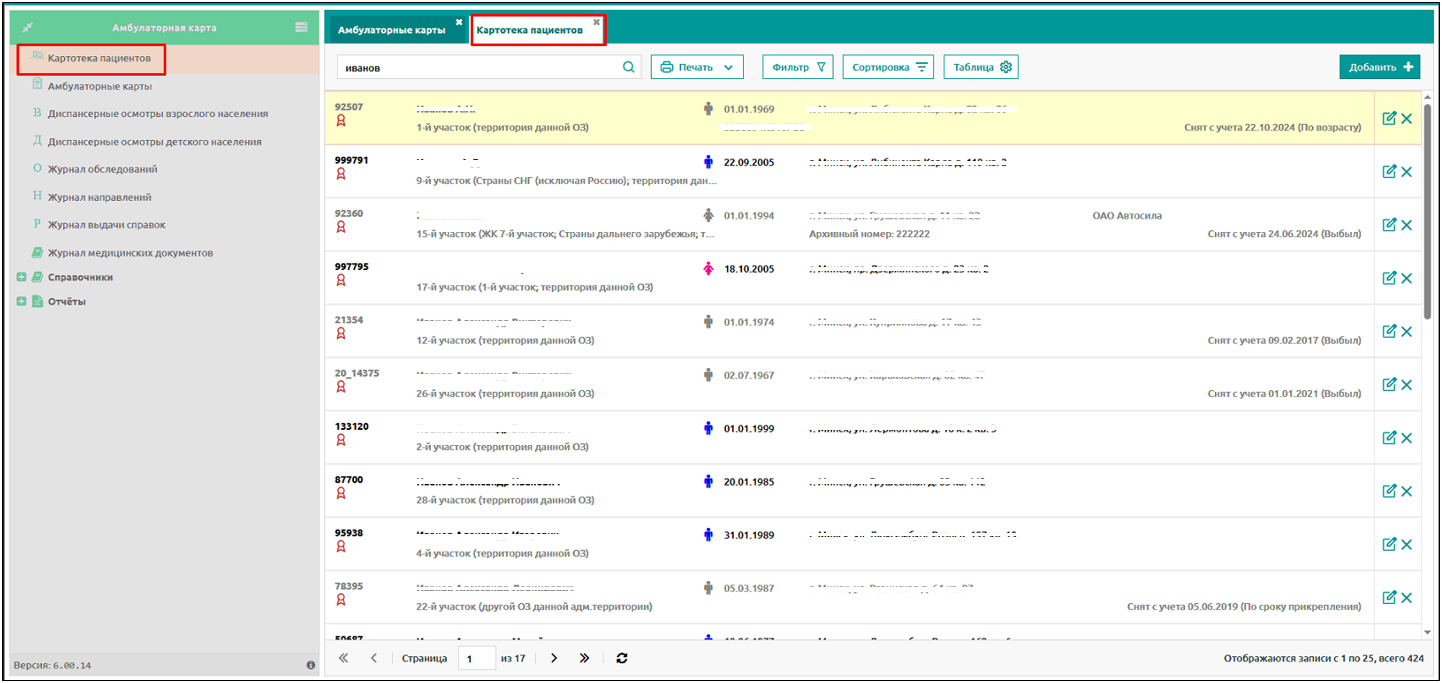Delete patient record 999791

(x=1407, y=172)
